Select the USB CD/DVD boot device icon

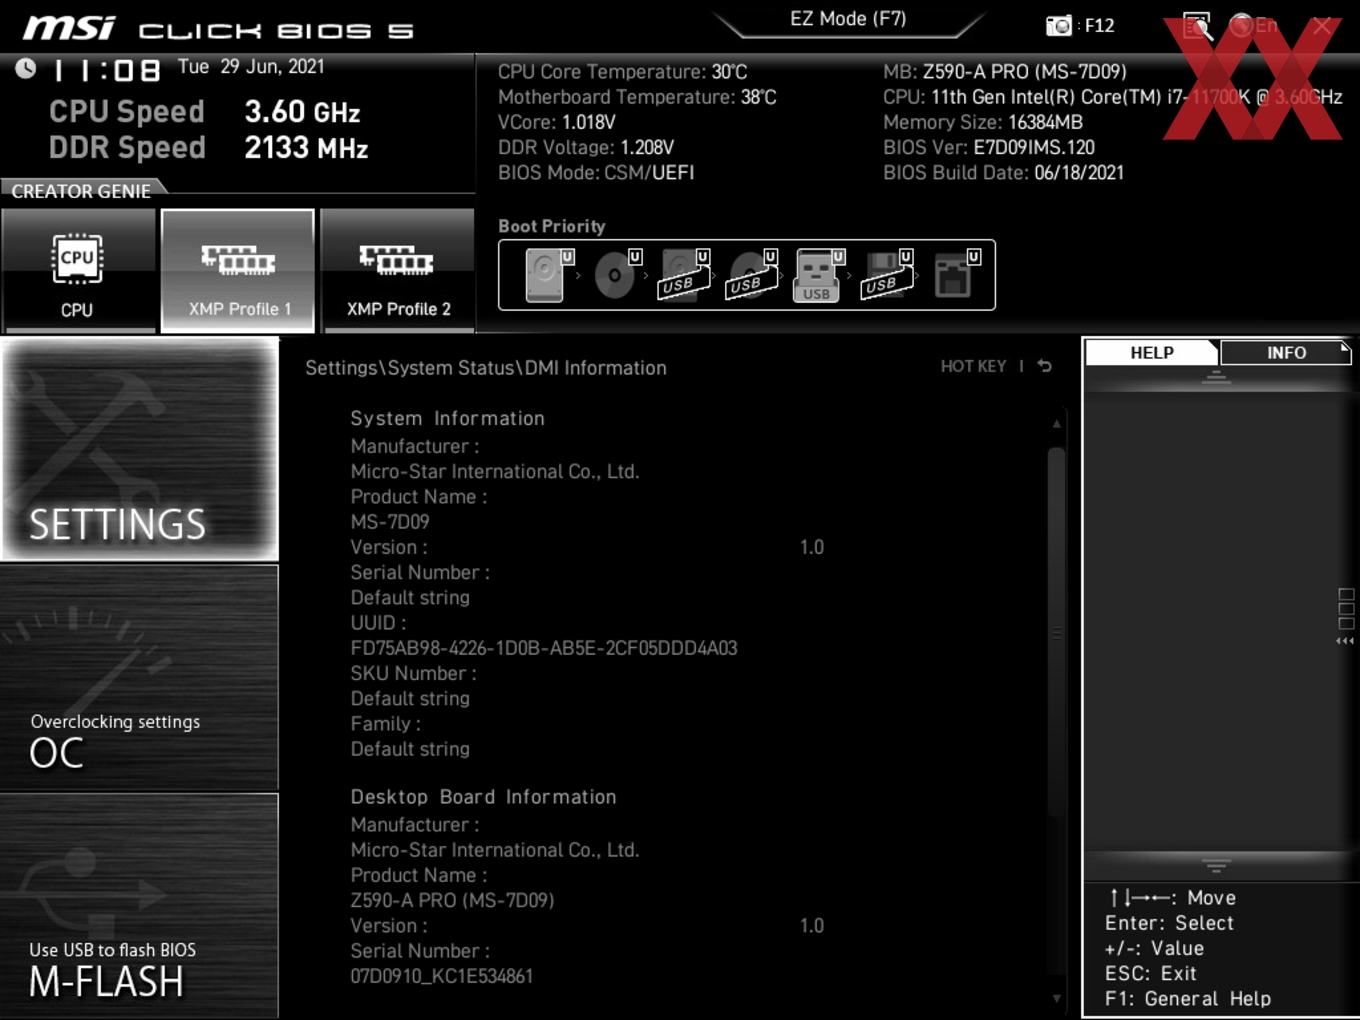click(752, 275)
